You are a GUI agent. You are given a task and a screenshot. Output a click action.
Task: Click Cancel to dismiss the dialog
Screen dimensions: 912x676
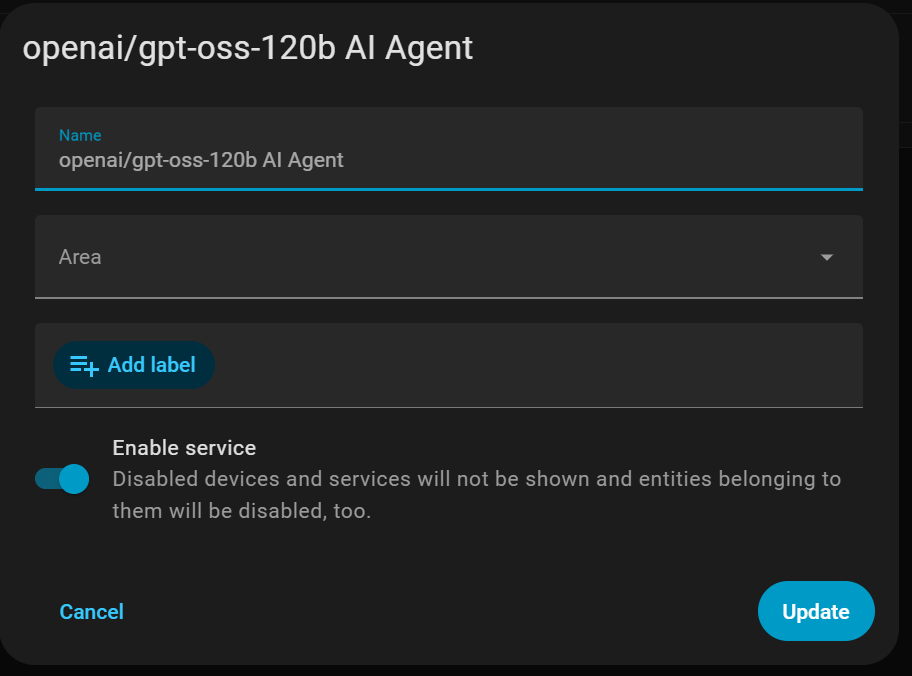coord(91,611)
